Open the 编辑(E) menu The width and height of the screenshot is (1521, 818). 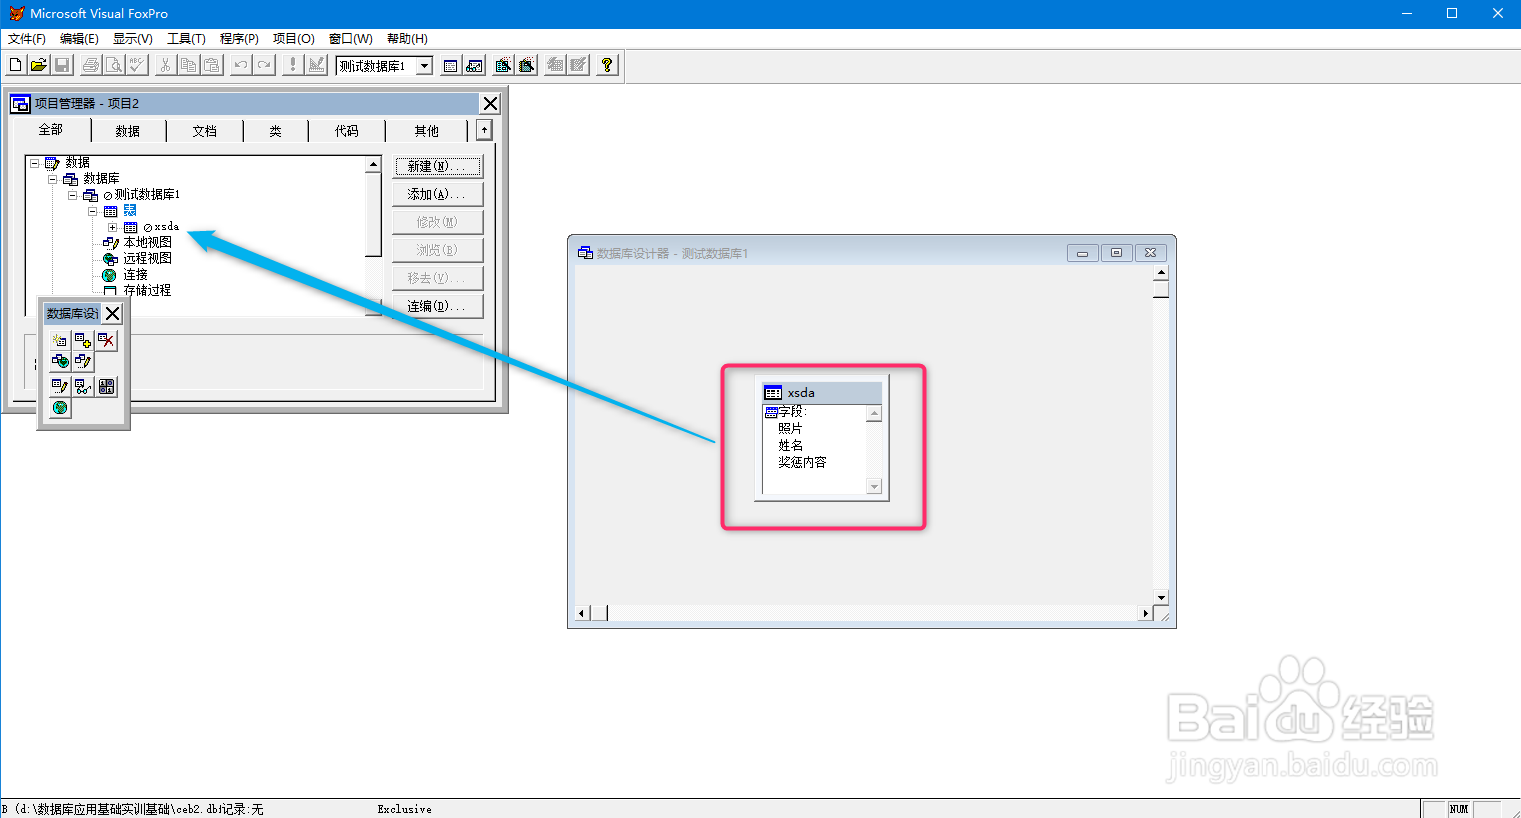[x=79, y=39]
